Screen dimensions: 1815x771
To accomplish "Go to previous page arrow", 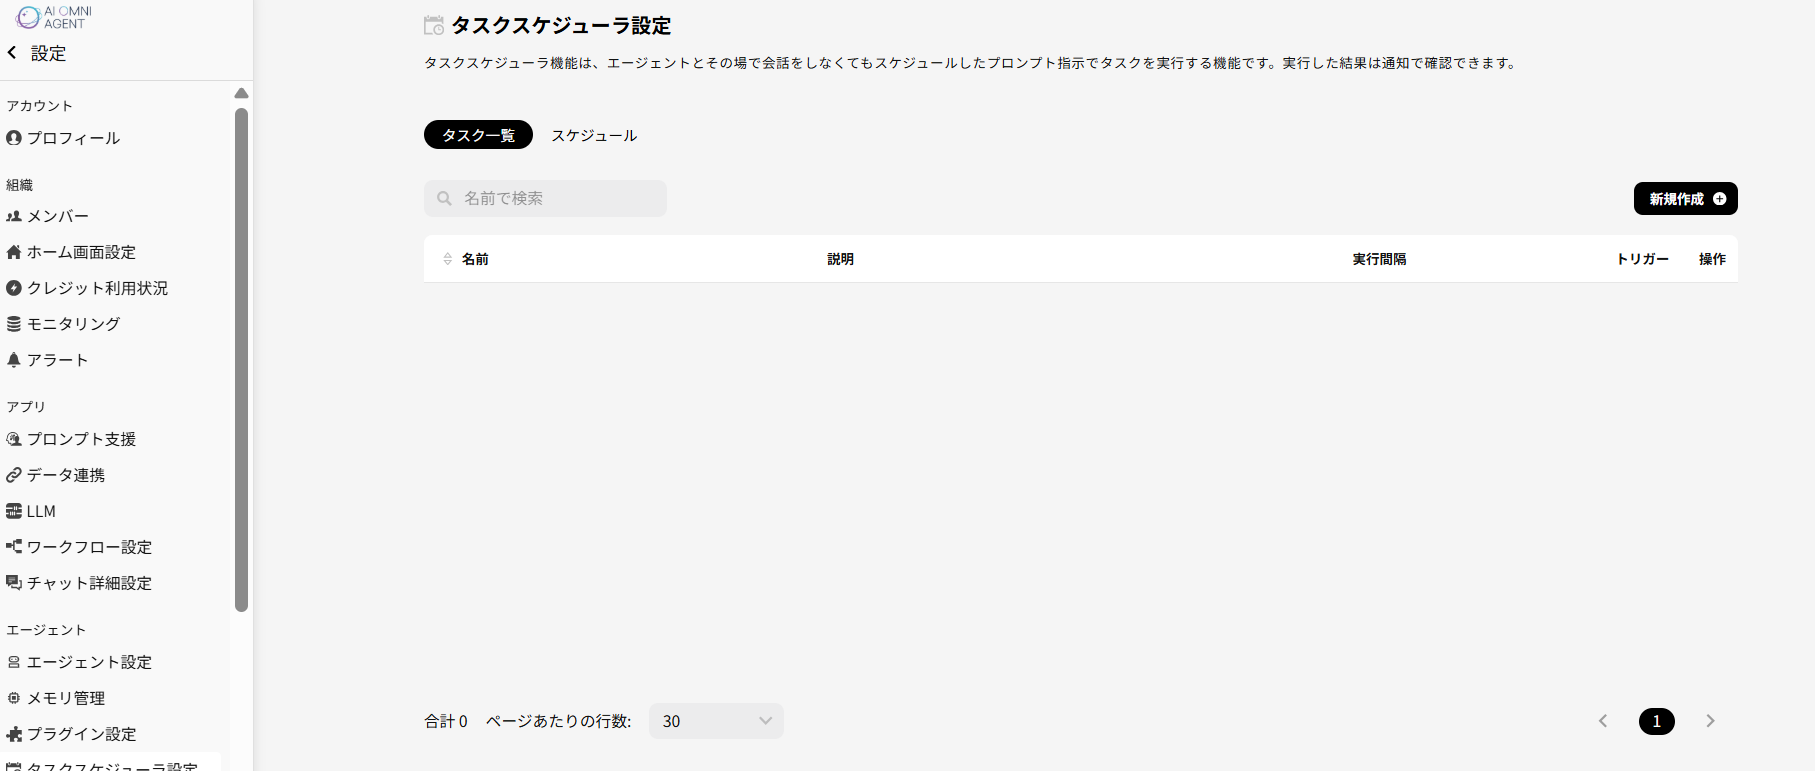I will (x=1603, y=721).
